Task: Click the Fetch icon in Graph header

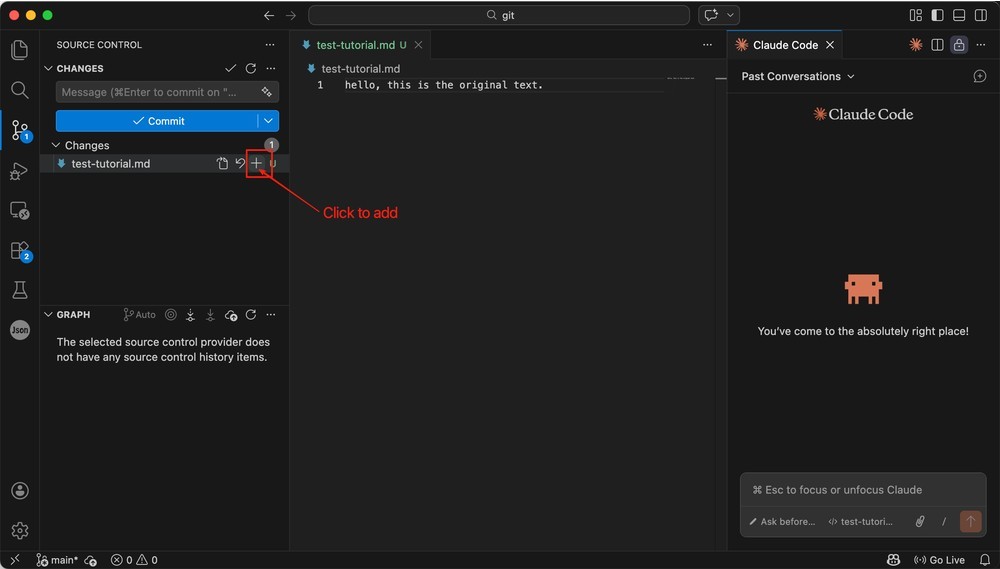Action: coord(190,314)
